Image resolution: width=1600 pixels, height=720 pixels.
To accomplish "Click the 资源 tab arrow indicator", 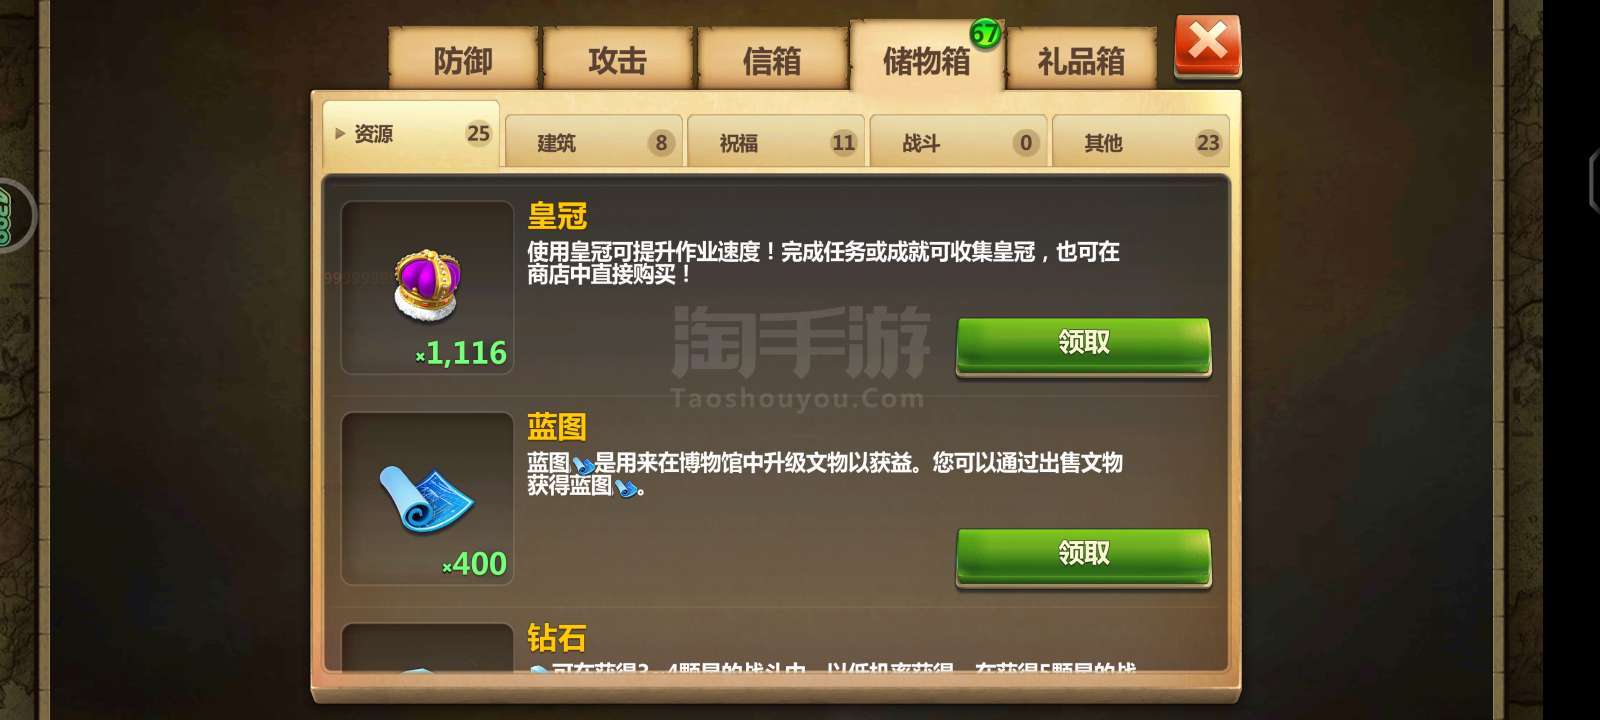I will click(x=340, y=133).
